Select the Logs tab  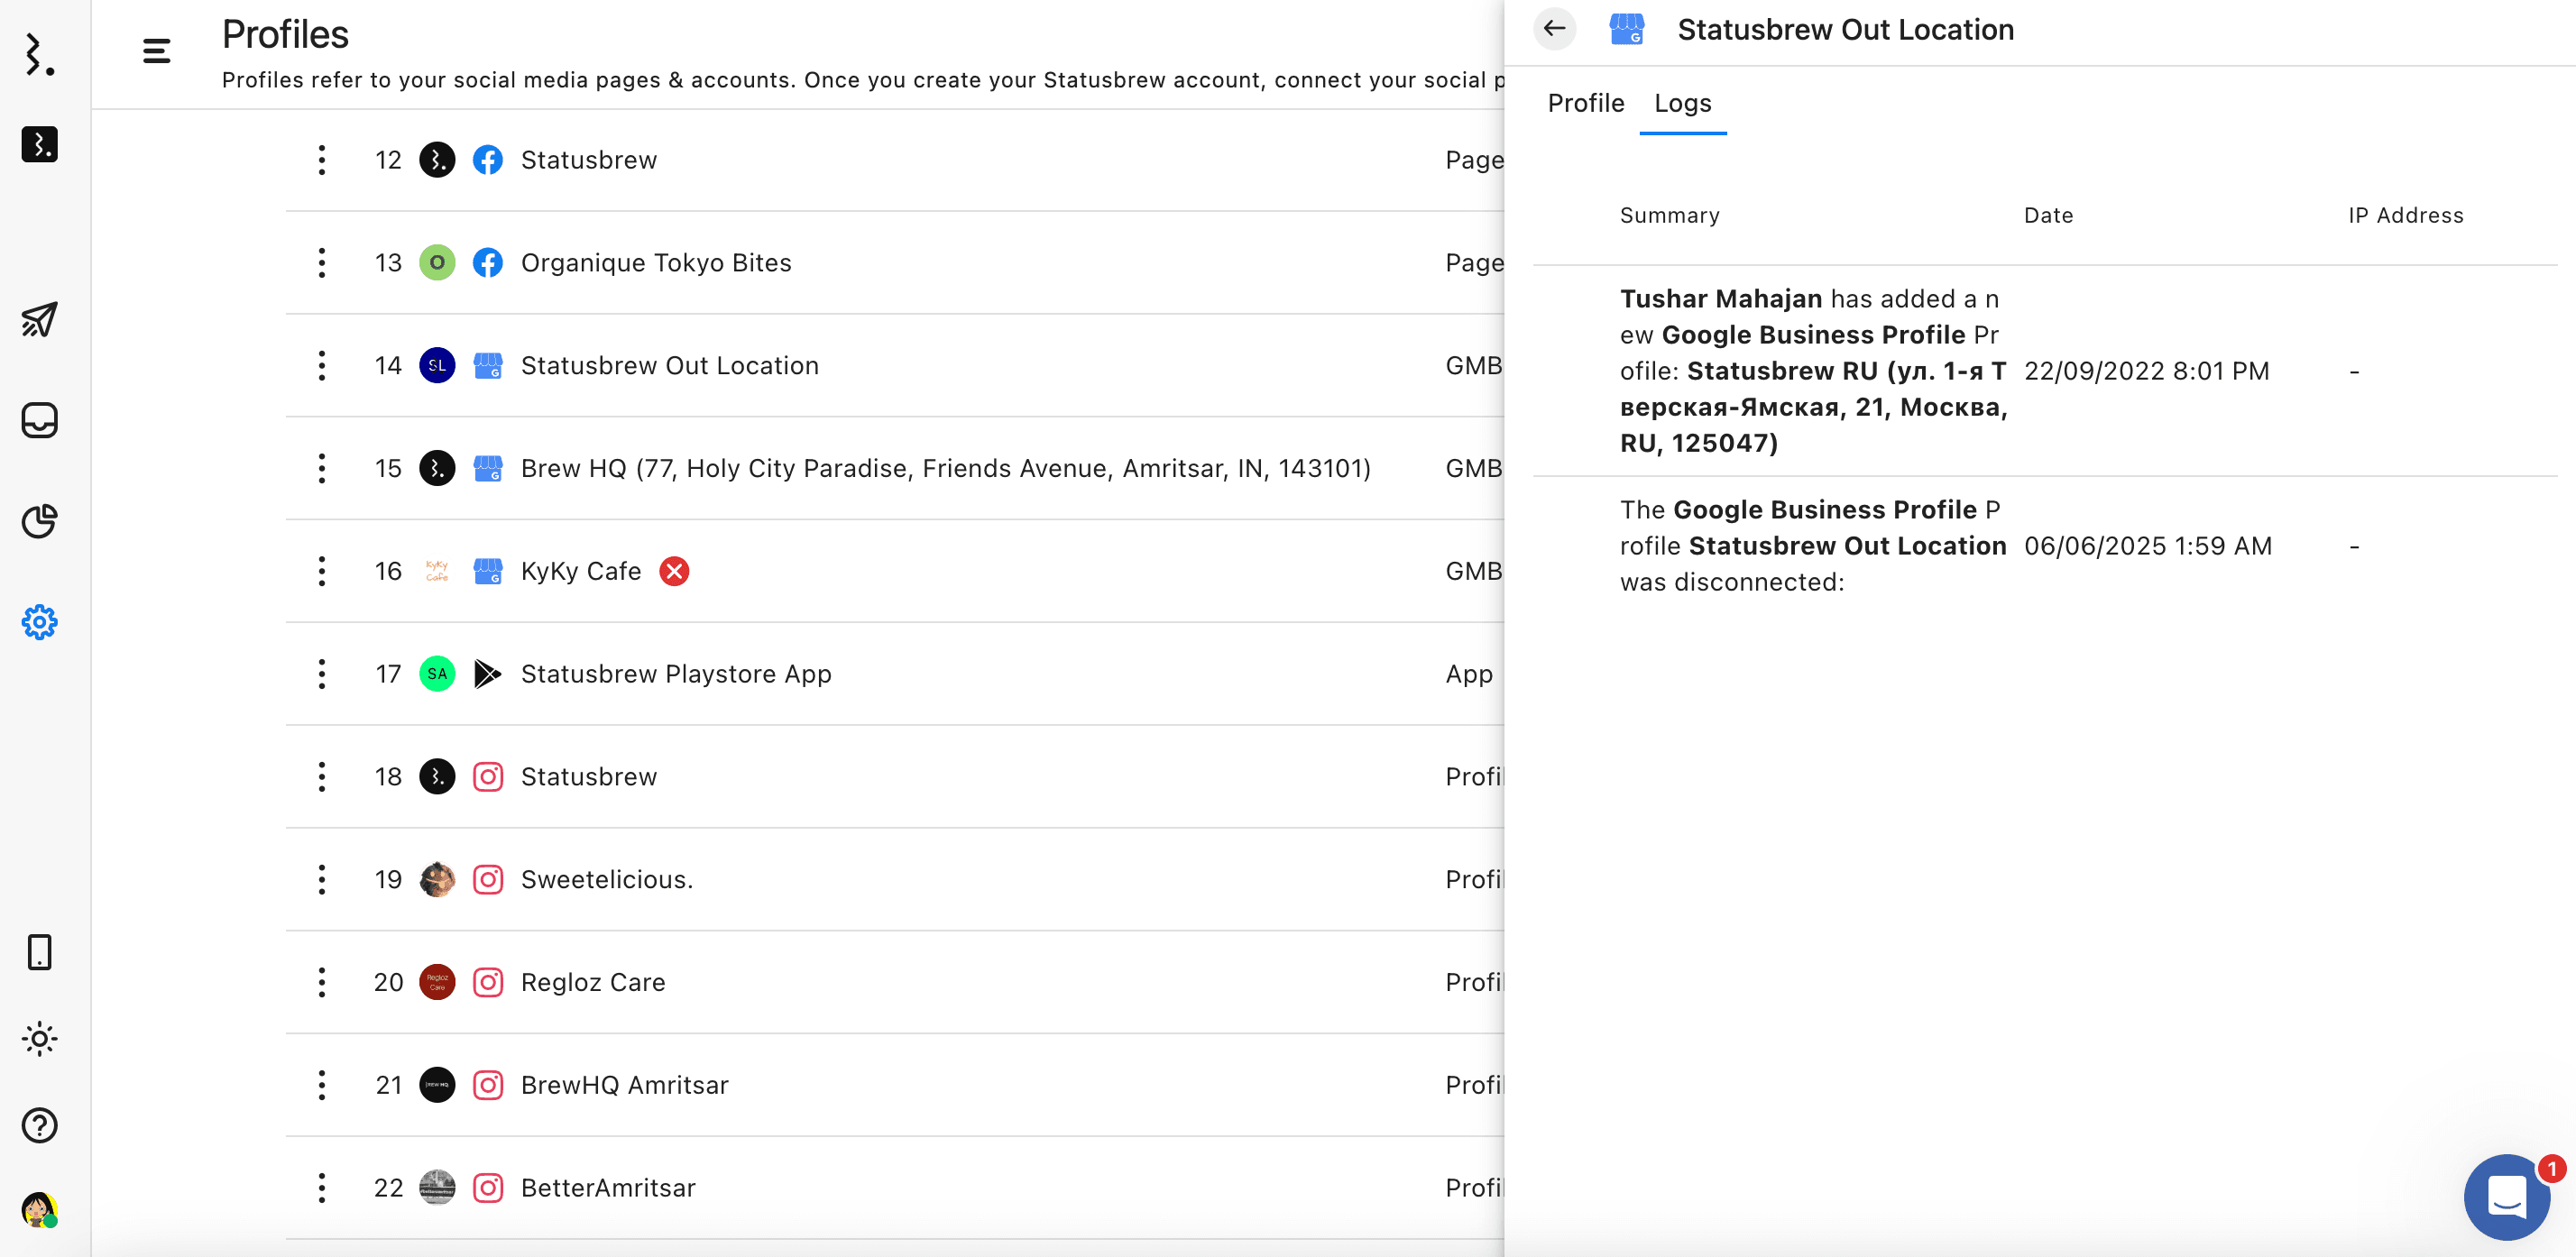(1682, 103)
